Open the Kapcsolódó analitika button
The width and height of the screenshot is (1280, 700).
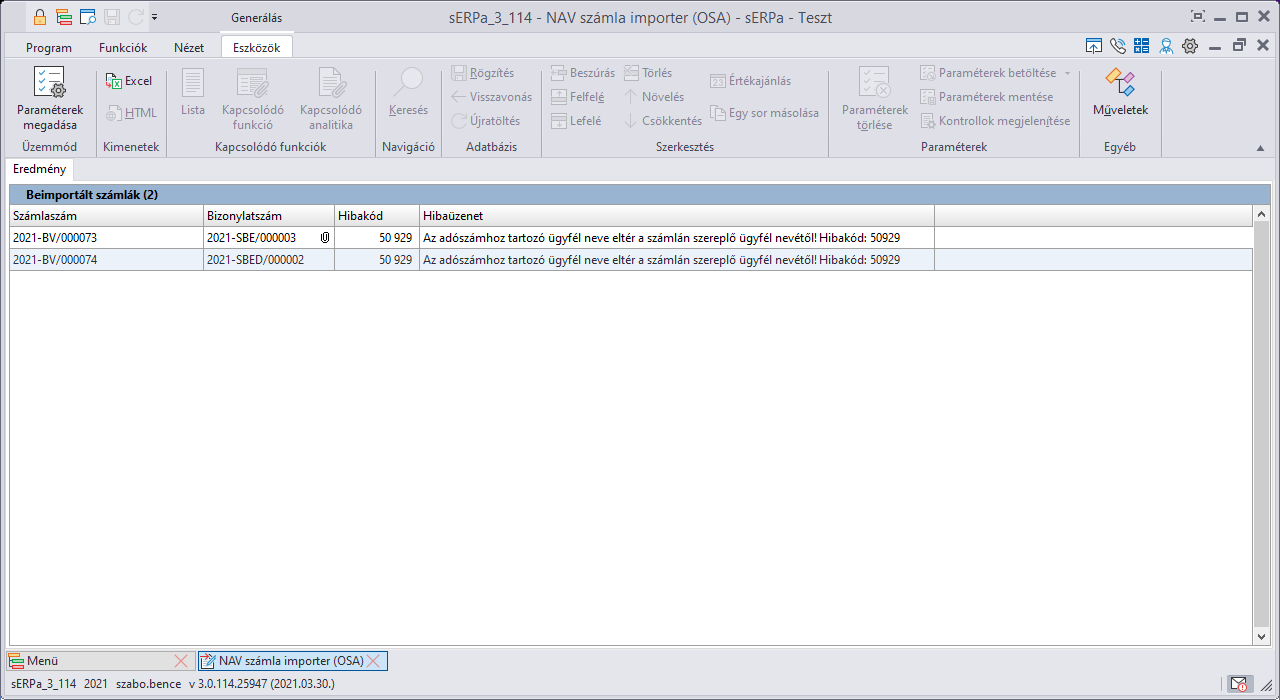tap(331, 99)
